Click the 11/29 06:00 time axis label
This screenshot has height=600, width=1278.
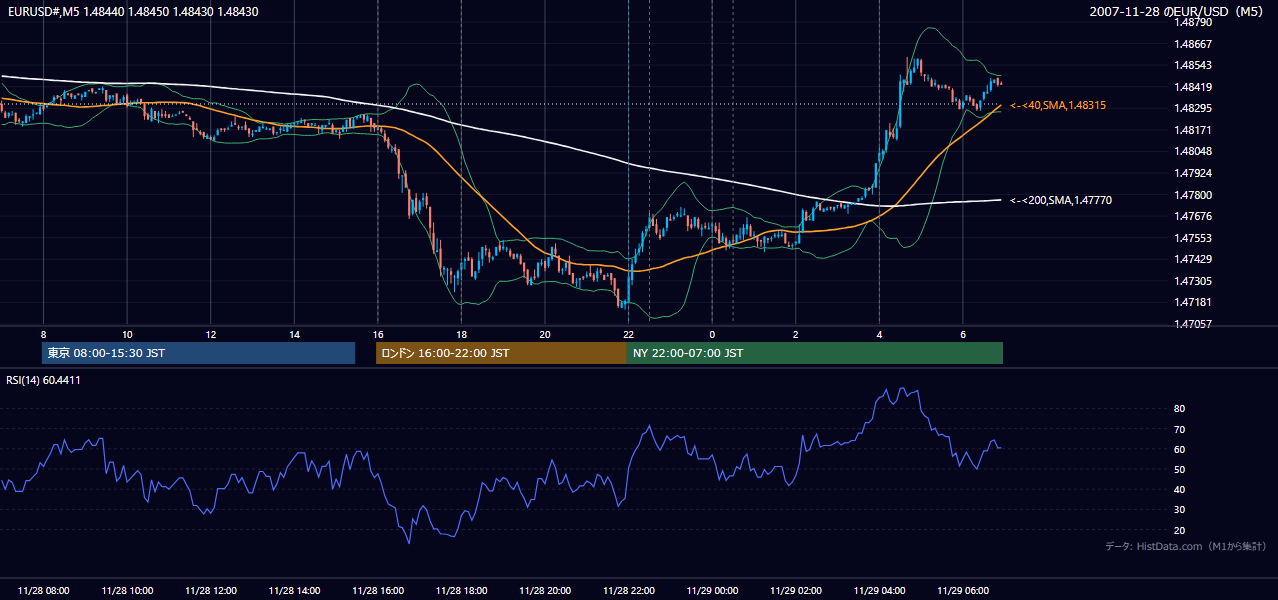click(963, 591)
